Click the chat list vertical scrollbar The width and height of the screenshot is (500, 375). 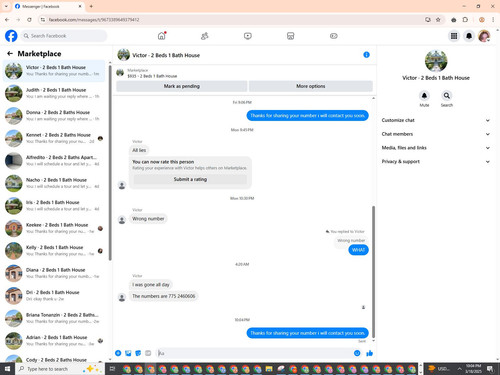(110, 163)
